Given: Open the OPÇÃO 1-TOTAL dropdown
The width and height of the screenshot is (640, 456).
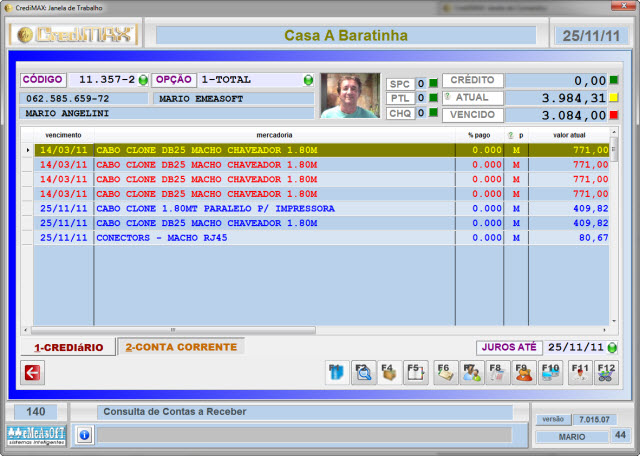Looking at the screenshot, I should point(308,80).
